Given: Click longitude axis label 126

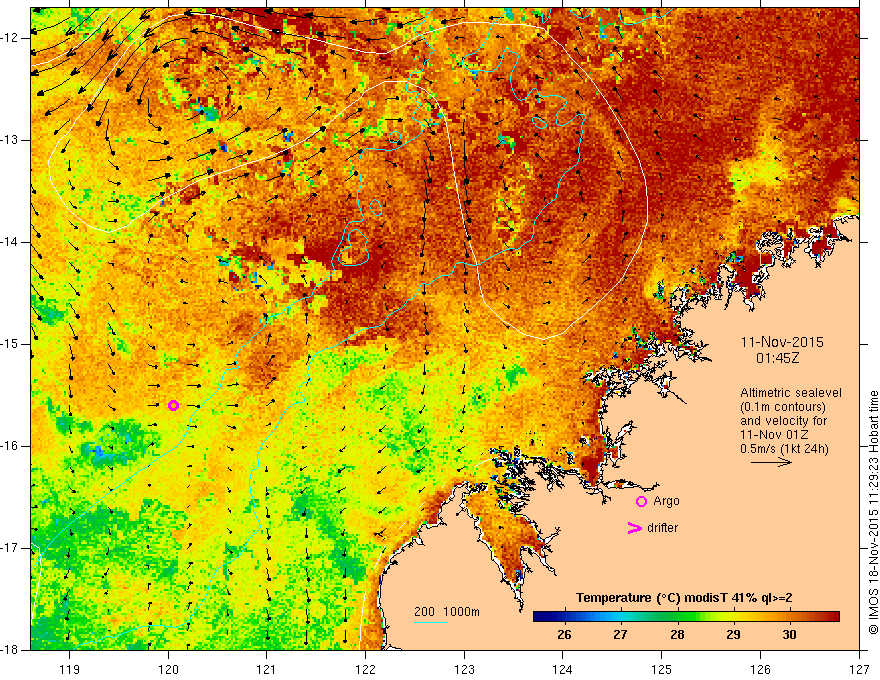Looking at the screenshot, I should (760, 669).
